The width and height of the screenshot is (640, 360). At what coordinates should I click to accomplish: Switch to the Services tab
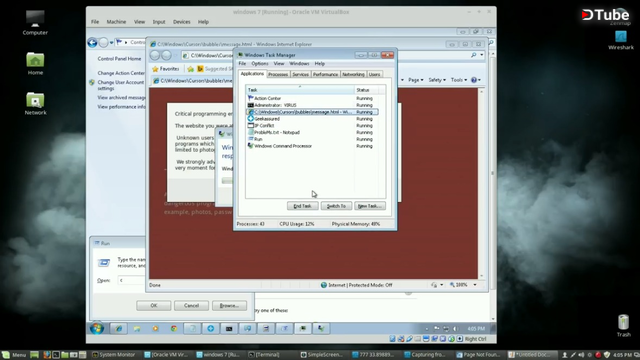coord(300,74)
